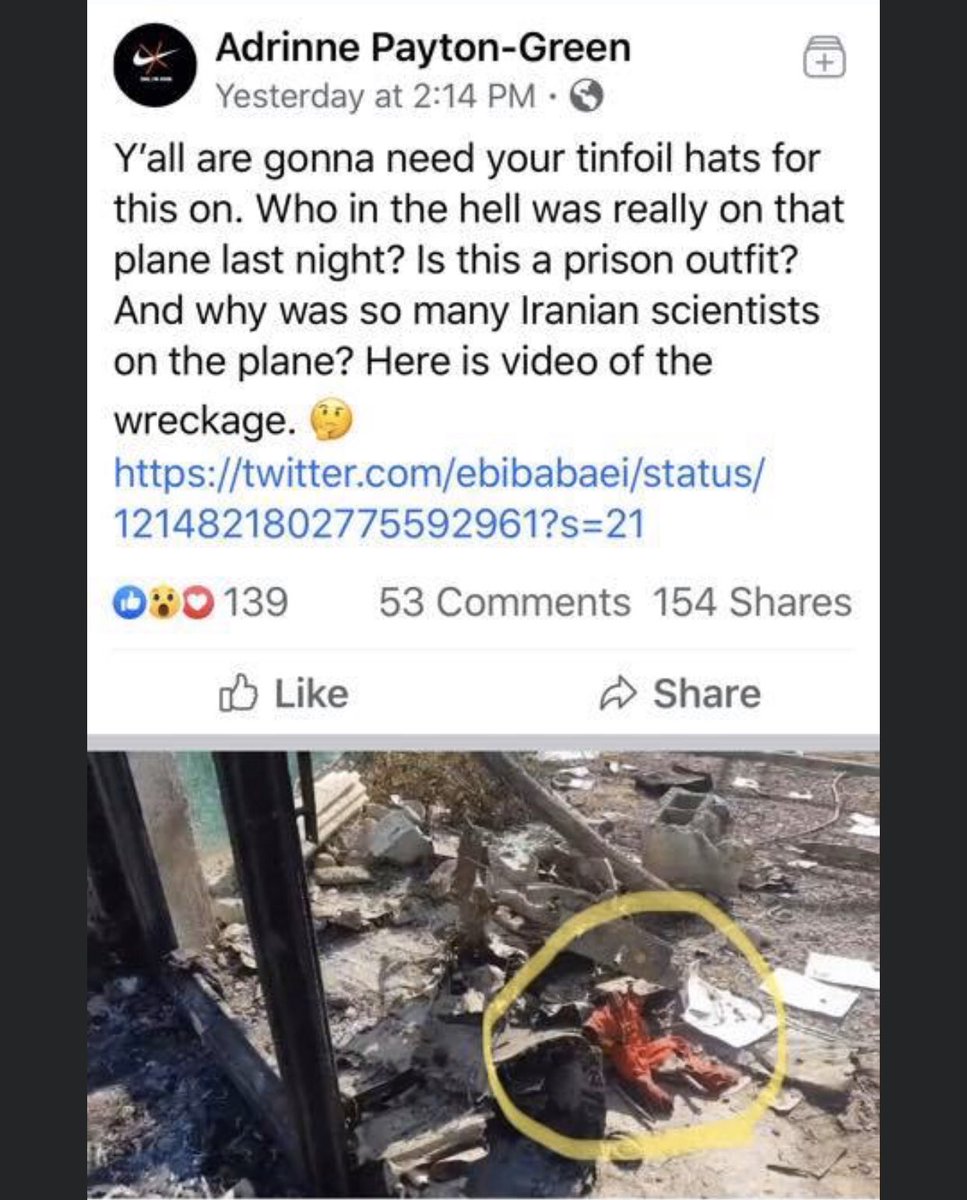View the 154 Shares list

click(x=752, y=603)
